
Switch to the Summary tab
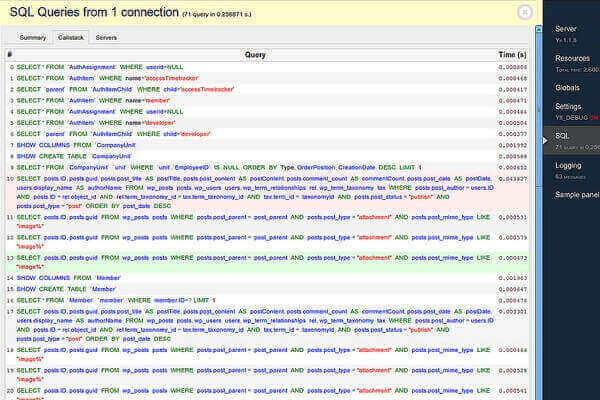tap(33, 37)
